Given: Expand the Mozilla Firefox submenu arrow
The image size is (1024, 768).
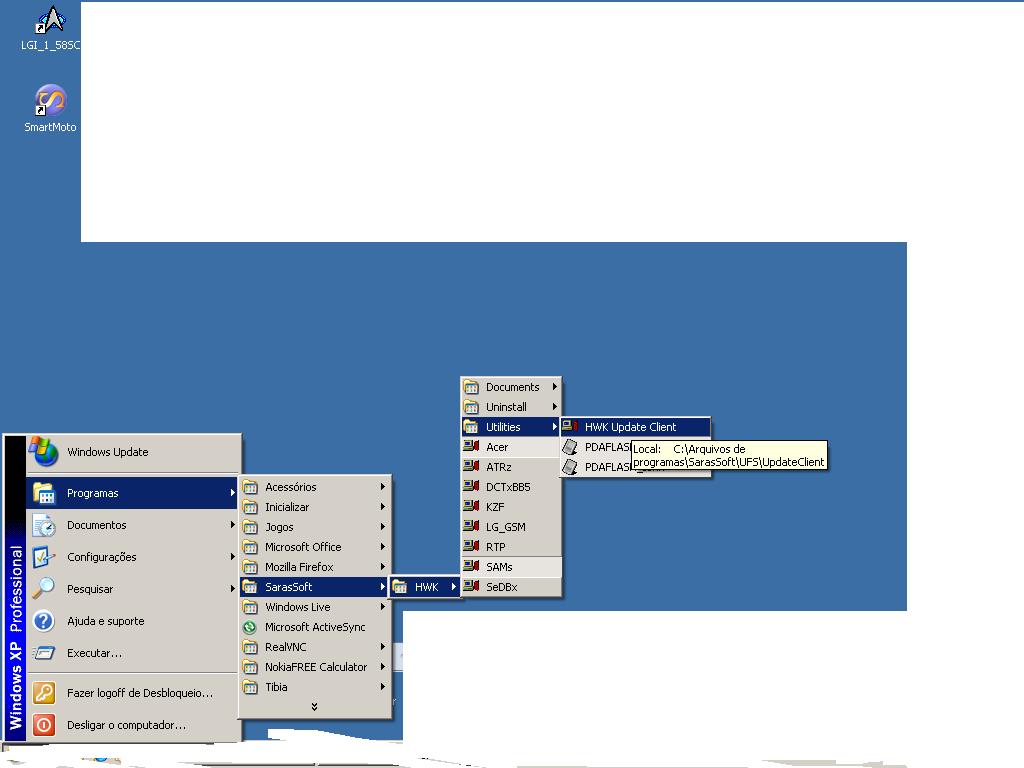Looking at the screenshot, I should click(383, 567).
